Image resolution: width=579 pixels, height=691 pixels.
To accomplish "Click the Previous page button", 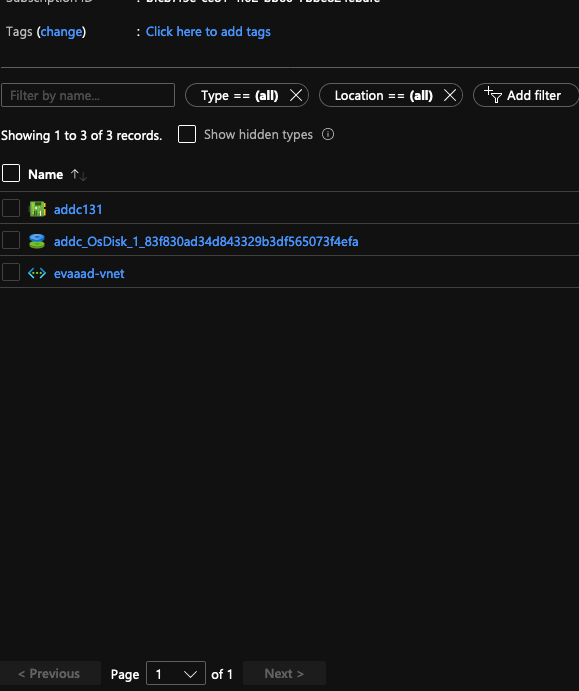I will 50,673.
